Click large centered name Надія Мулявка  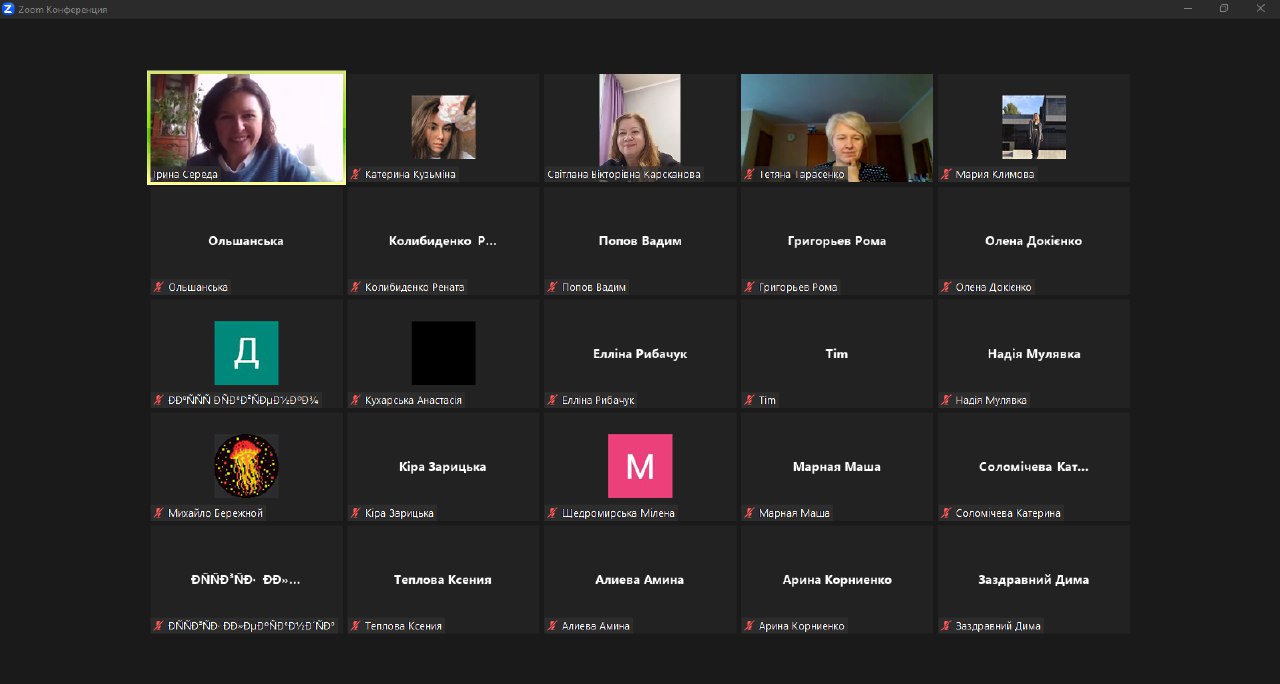[x=1034, y=354]
